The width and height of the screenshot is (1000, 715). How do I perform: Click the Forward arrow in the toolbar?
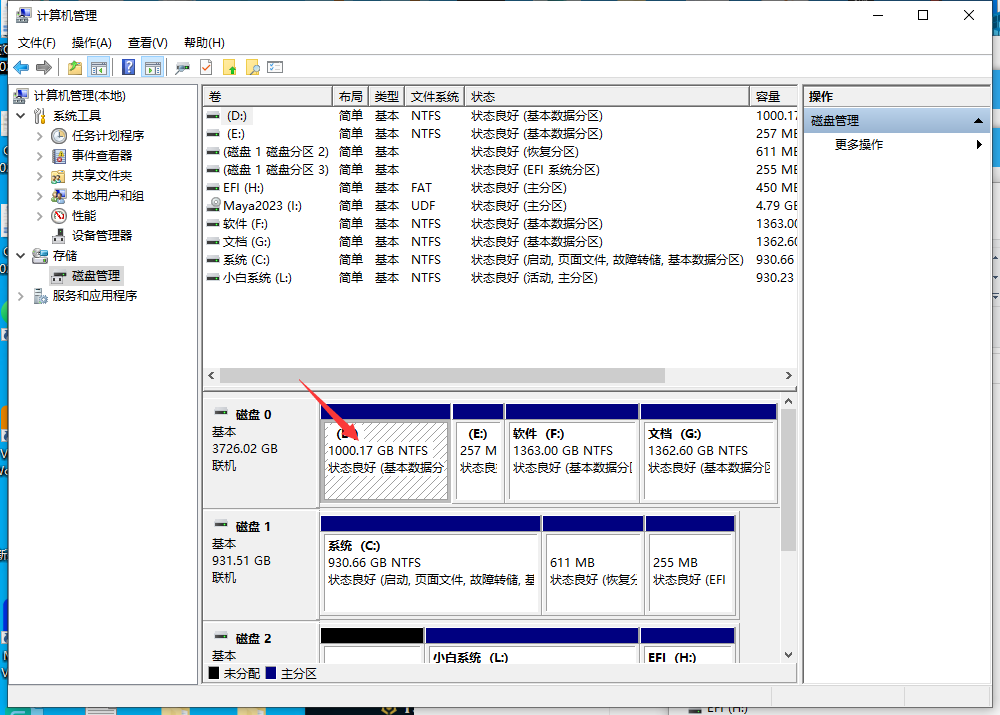(43, 67)
